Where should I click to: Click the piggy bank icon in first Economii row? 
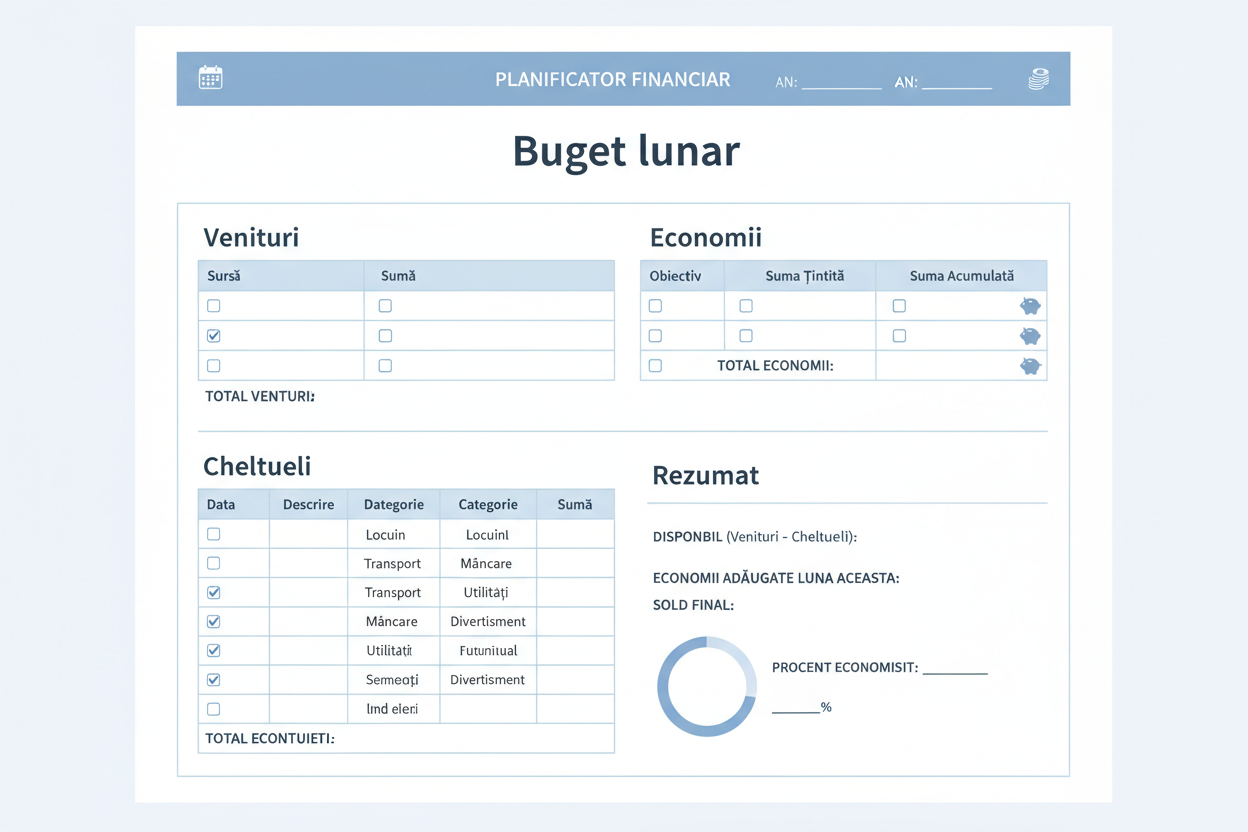[1030, 306]
